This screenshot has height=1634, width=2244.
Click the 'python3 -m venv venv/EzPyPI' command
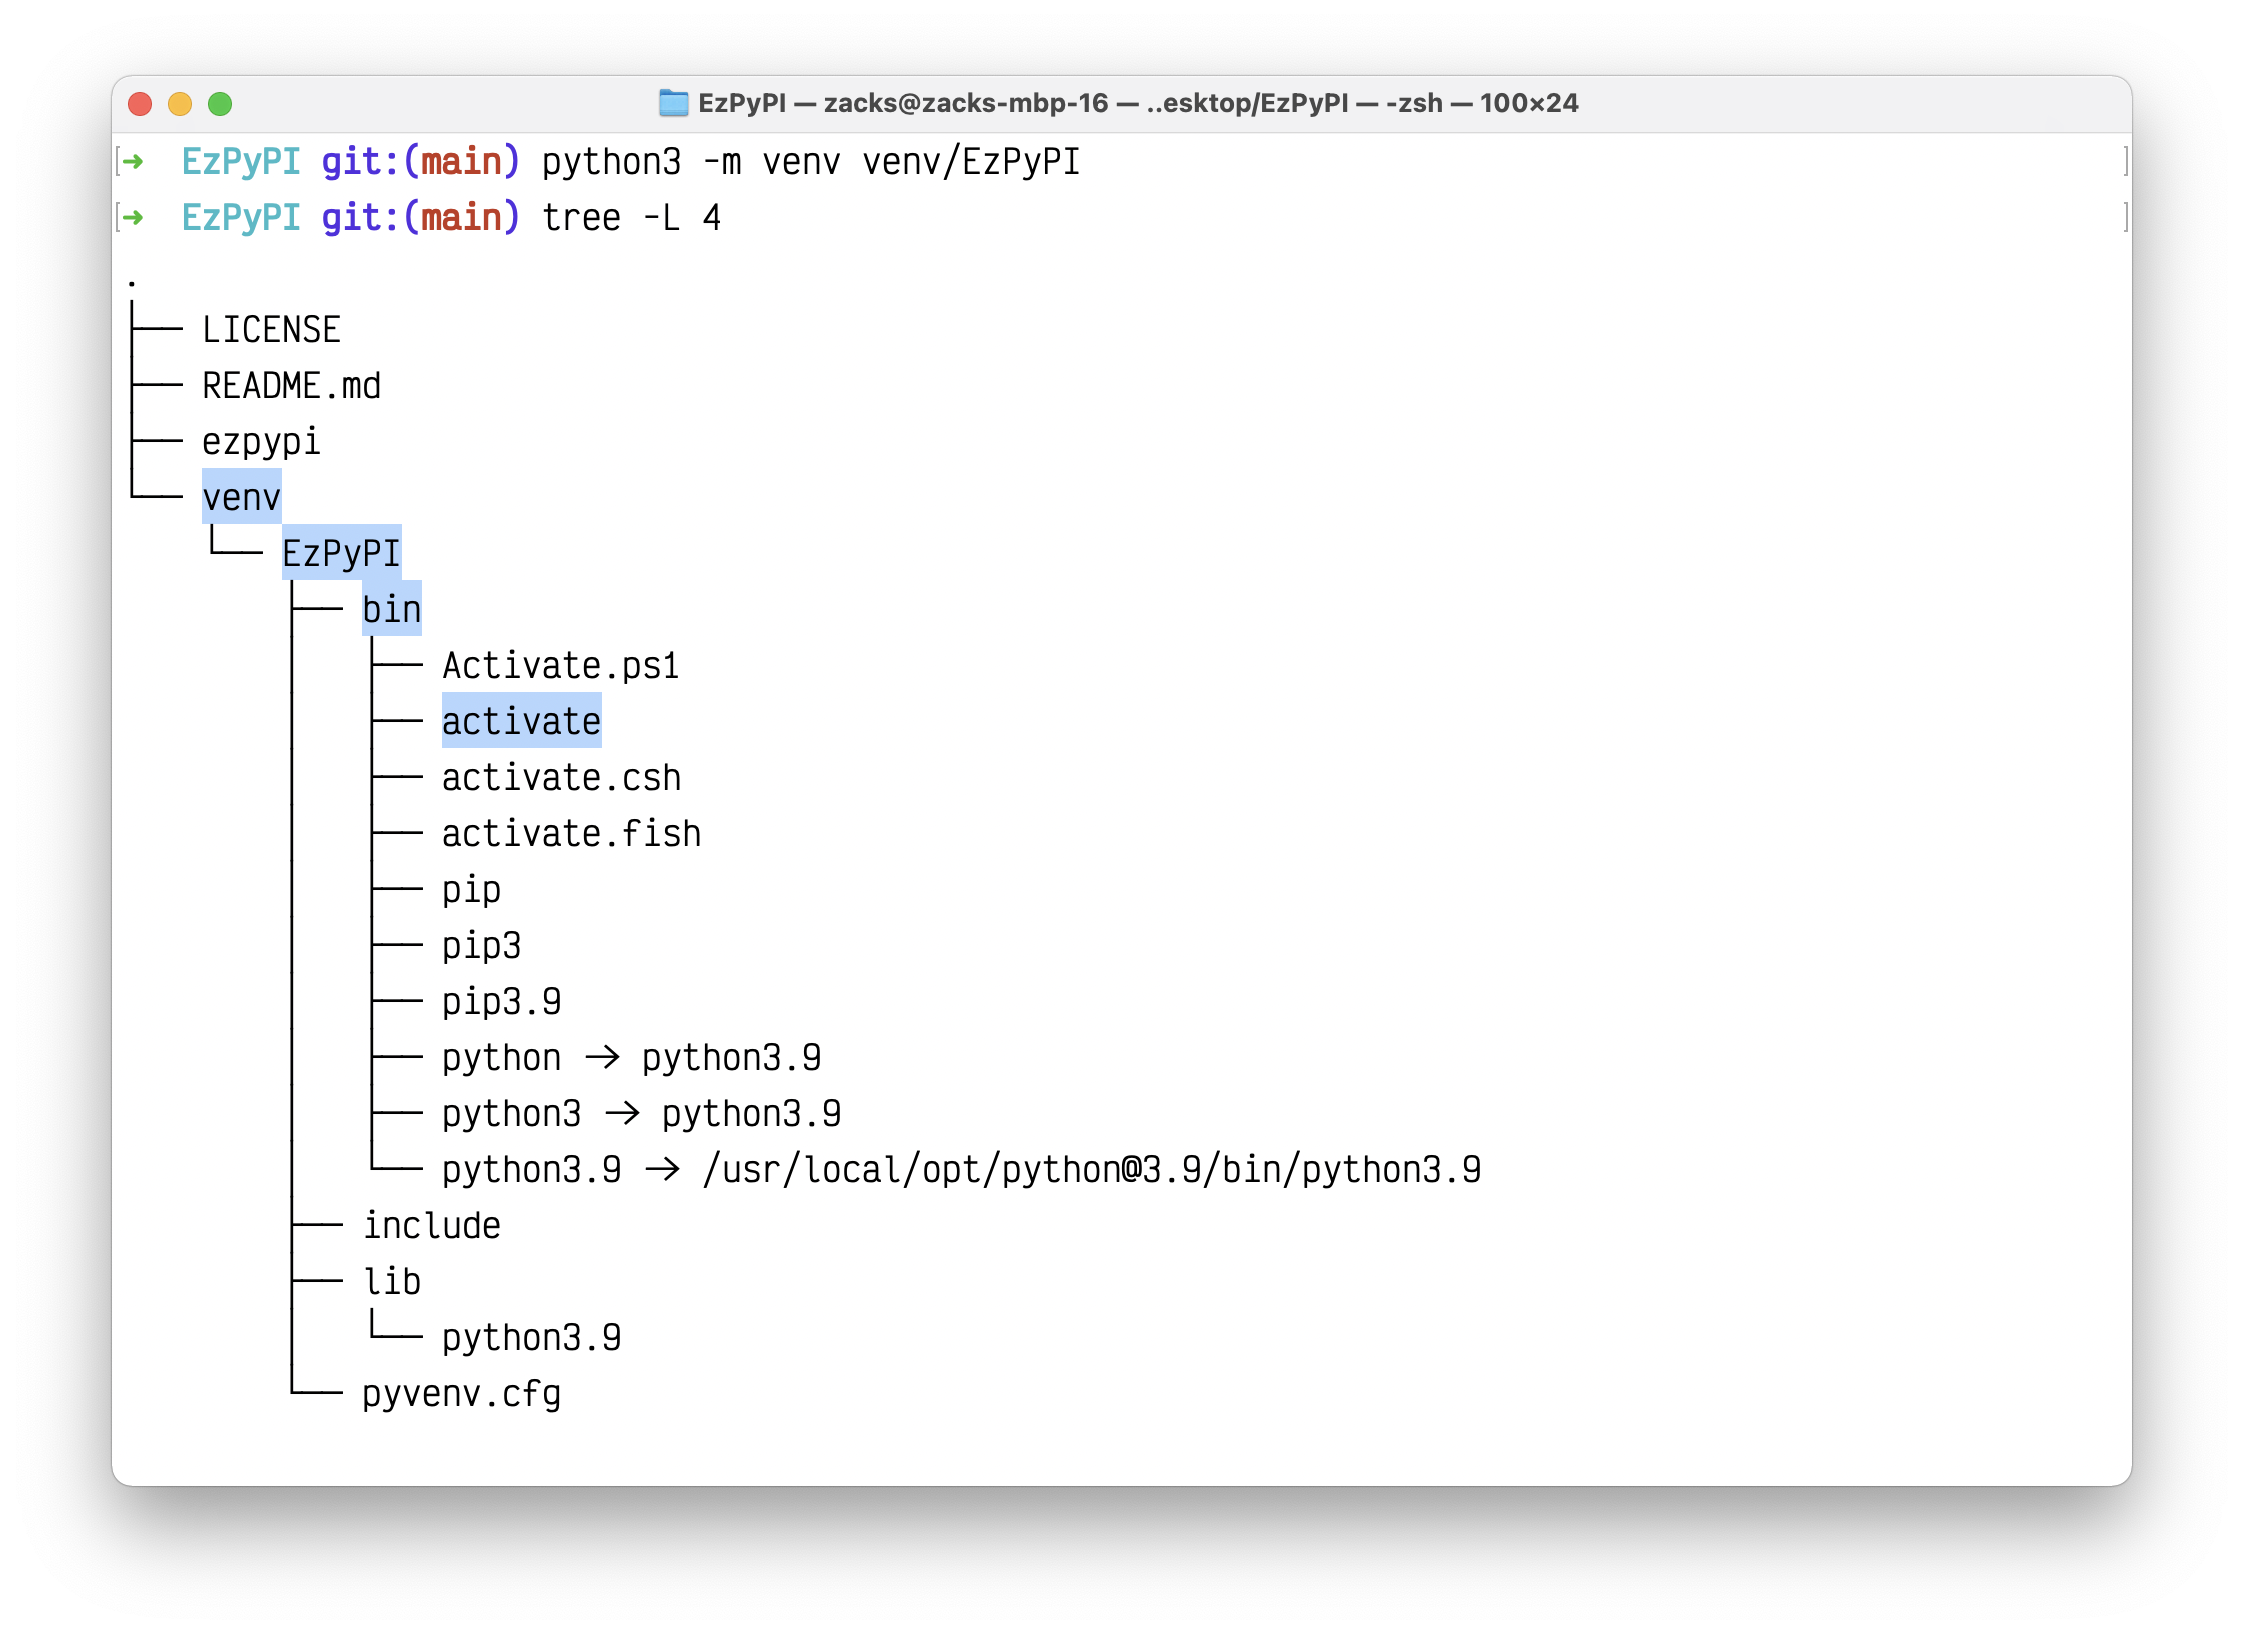[x=811, y=161]
